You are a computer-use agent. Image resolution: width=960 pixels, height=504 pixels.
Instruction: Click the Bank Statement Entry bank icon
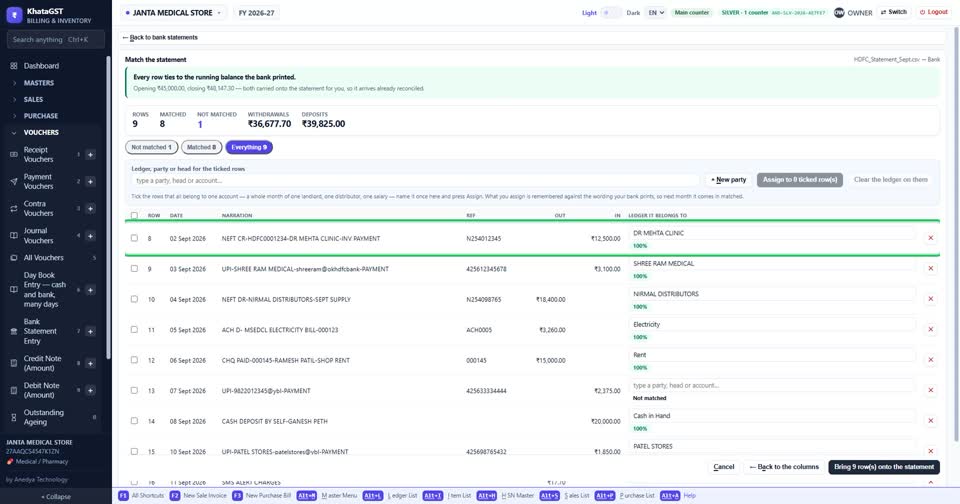[13, 331]
